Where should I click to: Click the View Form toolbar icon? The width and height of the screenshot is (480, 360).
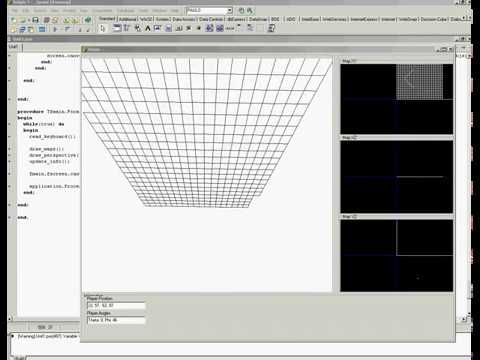pyautogui.click(x=22, y=29)
